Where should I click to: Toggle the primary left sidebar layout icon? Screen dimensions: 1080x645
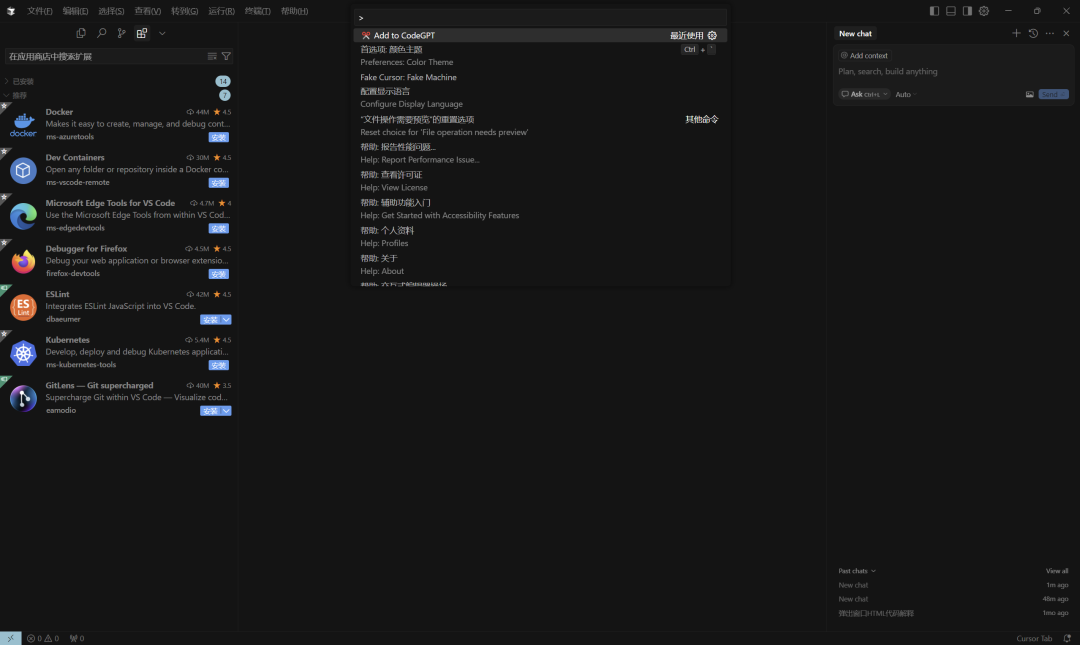pos(934,11)
